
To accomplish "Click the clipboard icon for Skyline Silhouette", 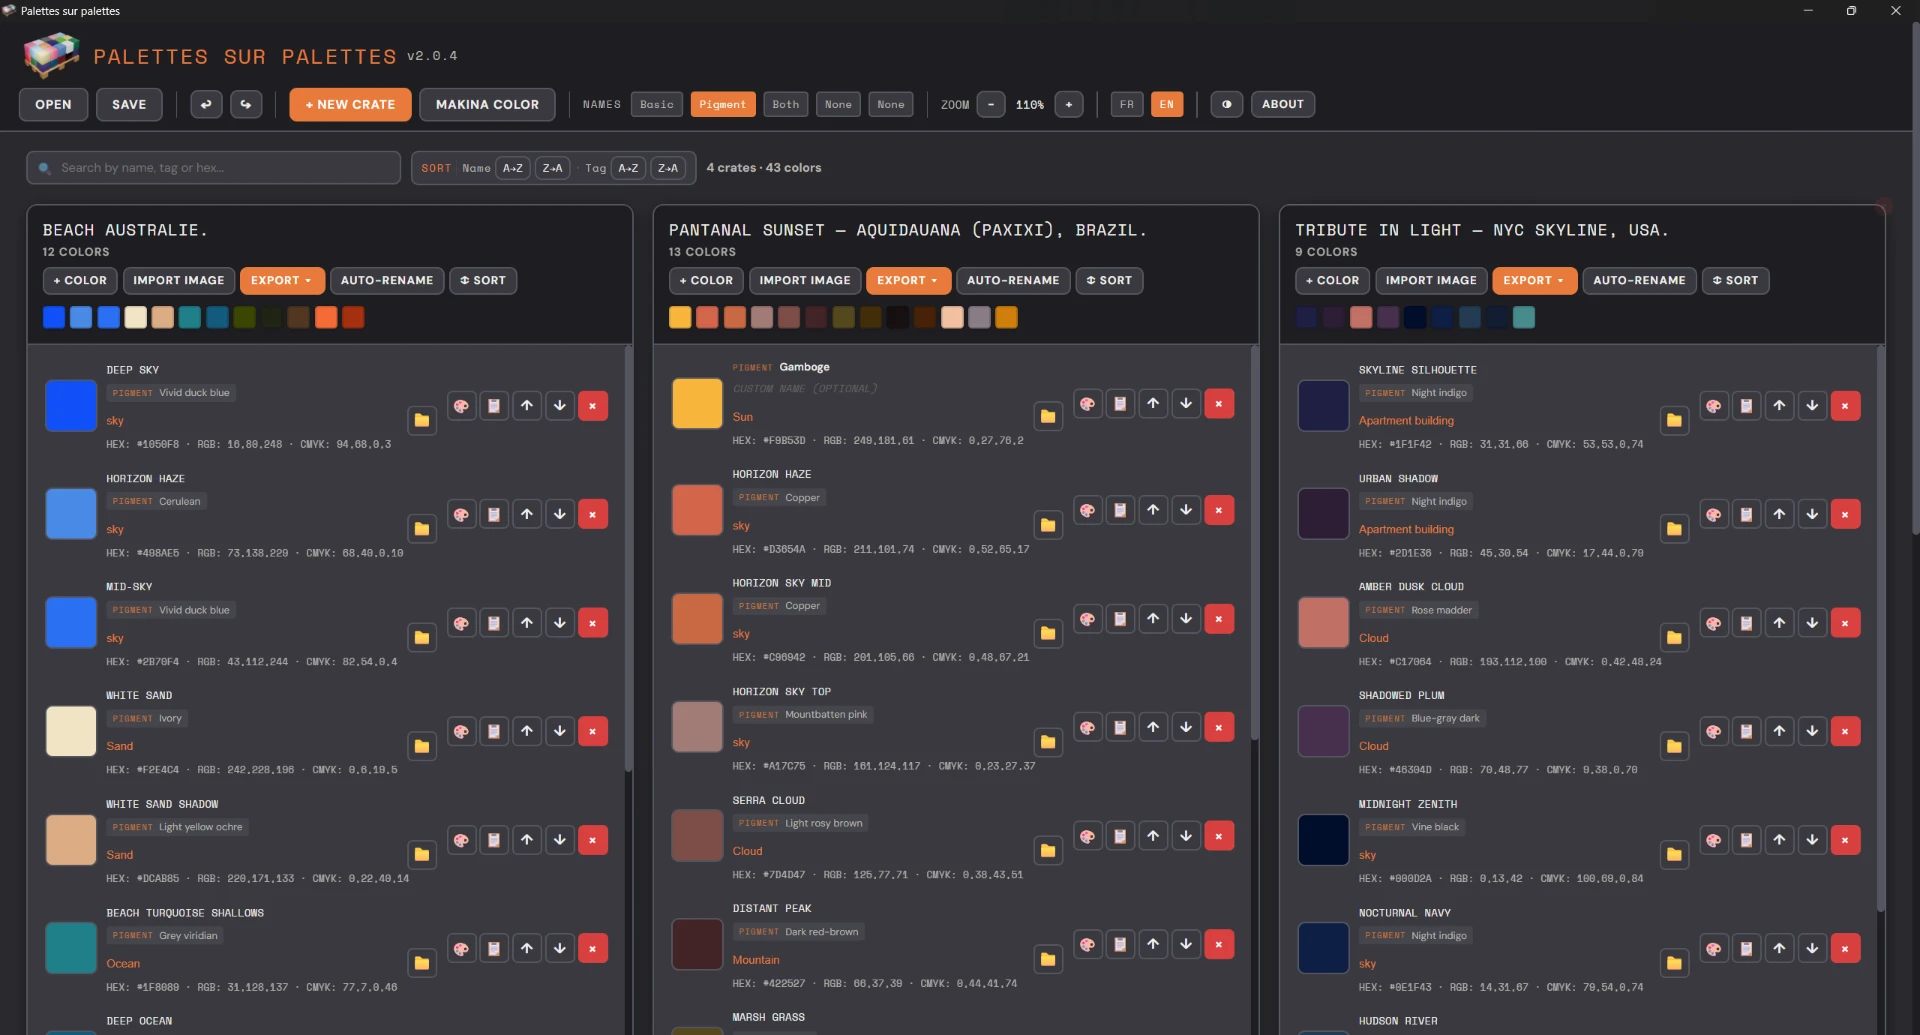I will point(1747,406).
